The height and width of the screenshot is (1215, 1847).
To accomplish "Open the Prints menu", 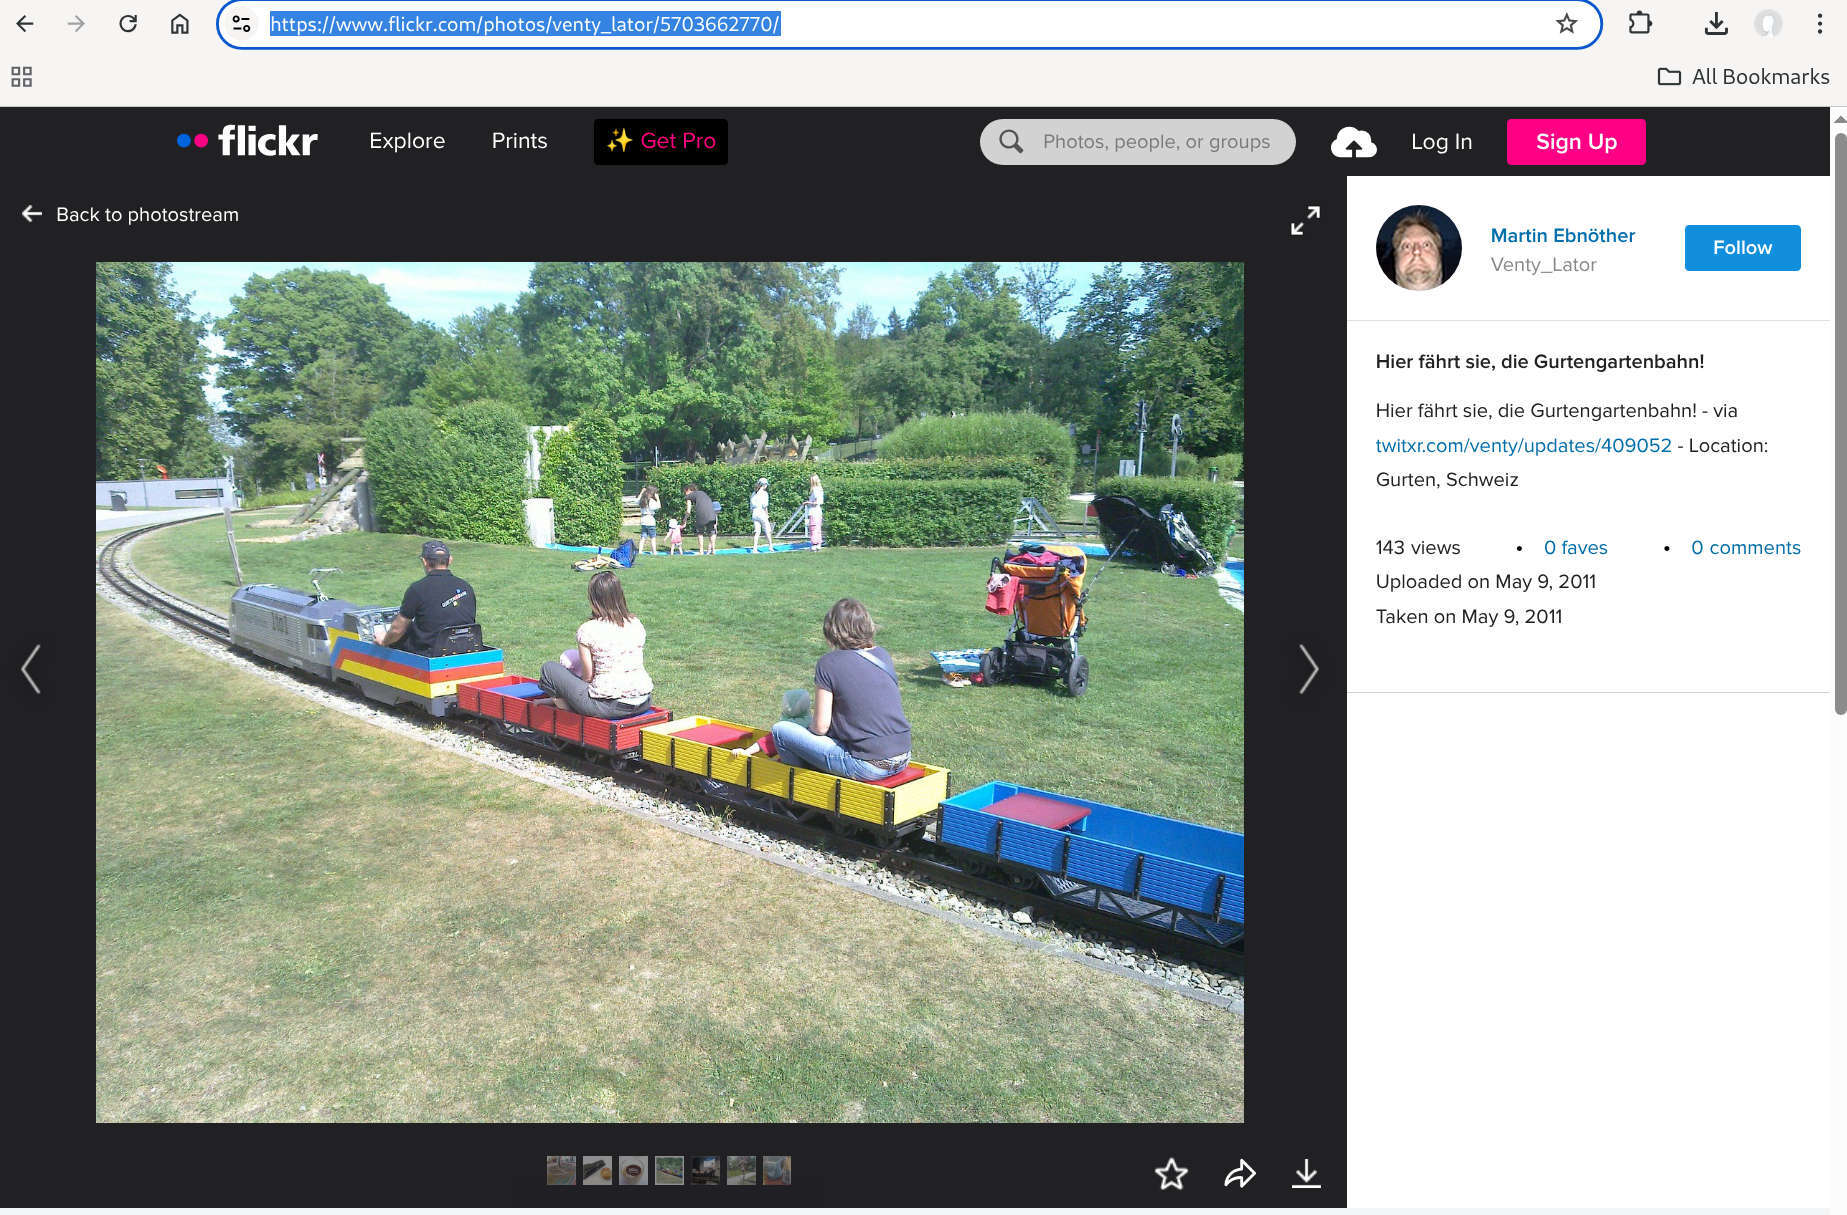I will coord(519,141).
